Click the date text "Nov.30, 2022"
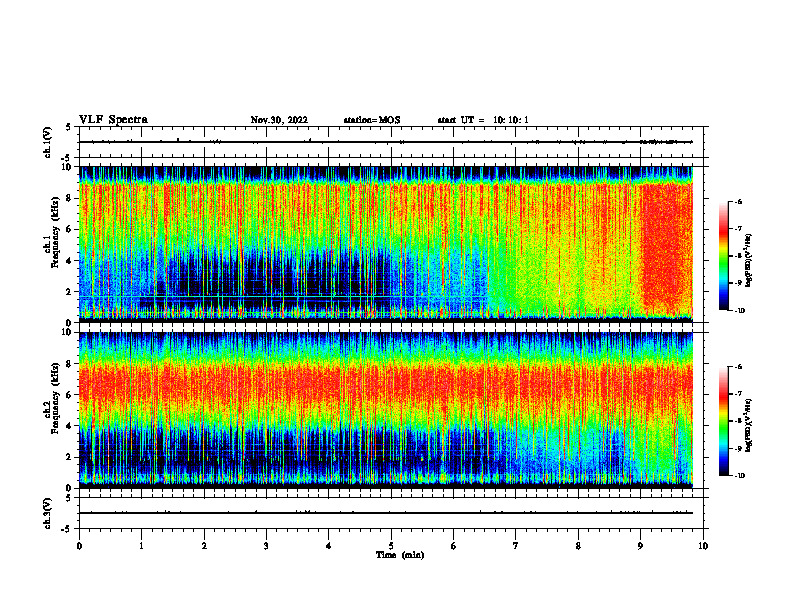The image size is (792, 612). coord(279,120)
